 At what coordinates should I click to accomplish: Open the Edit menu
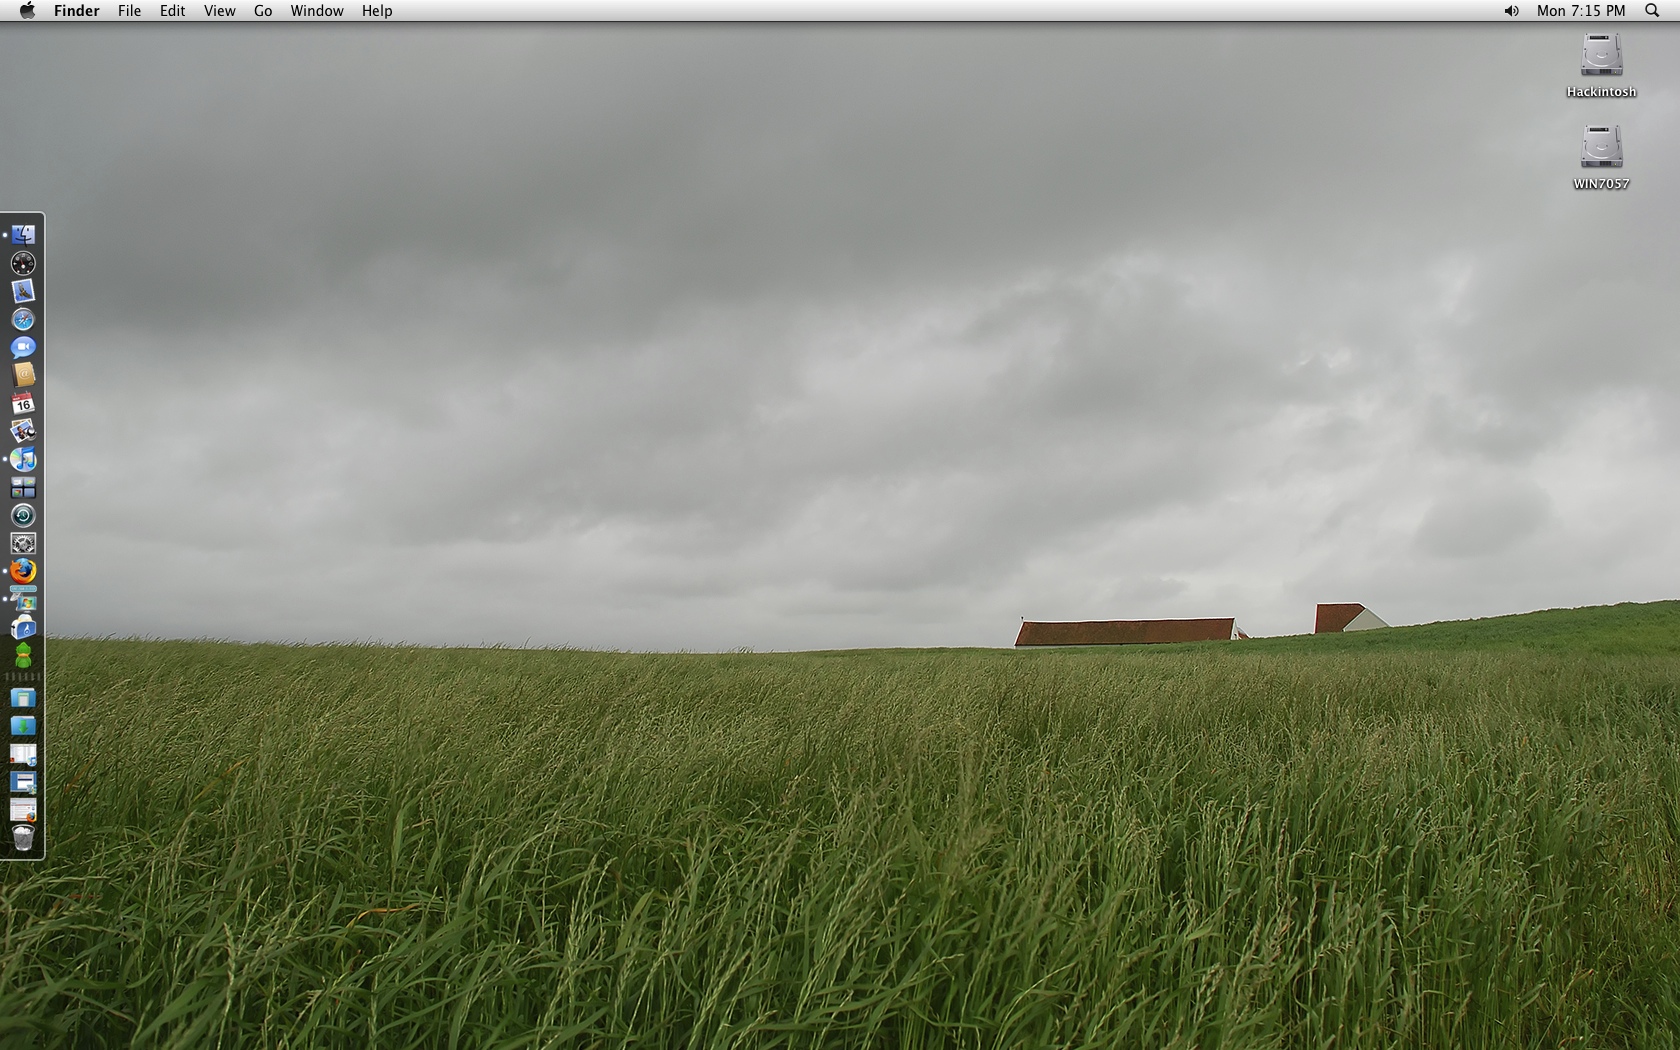tap(172, 11)
